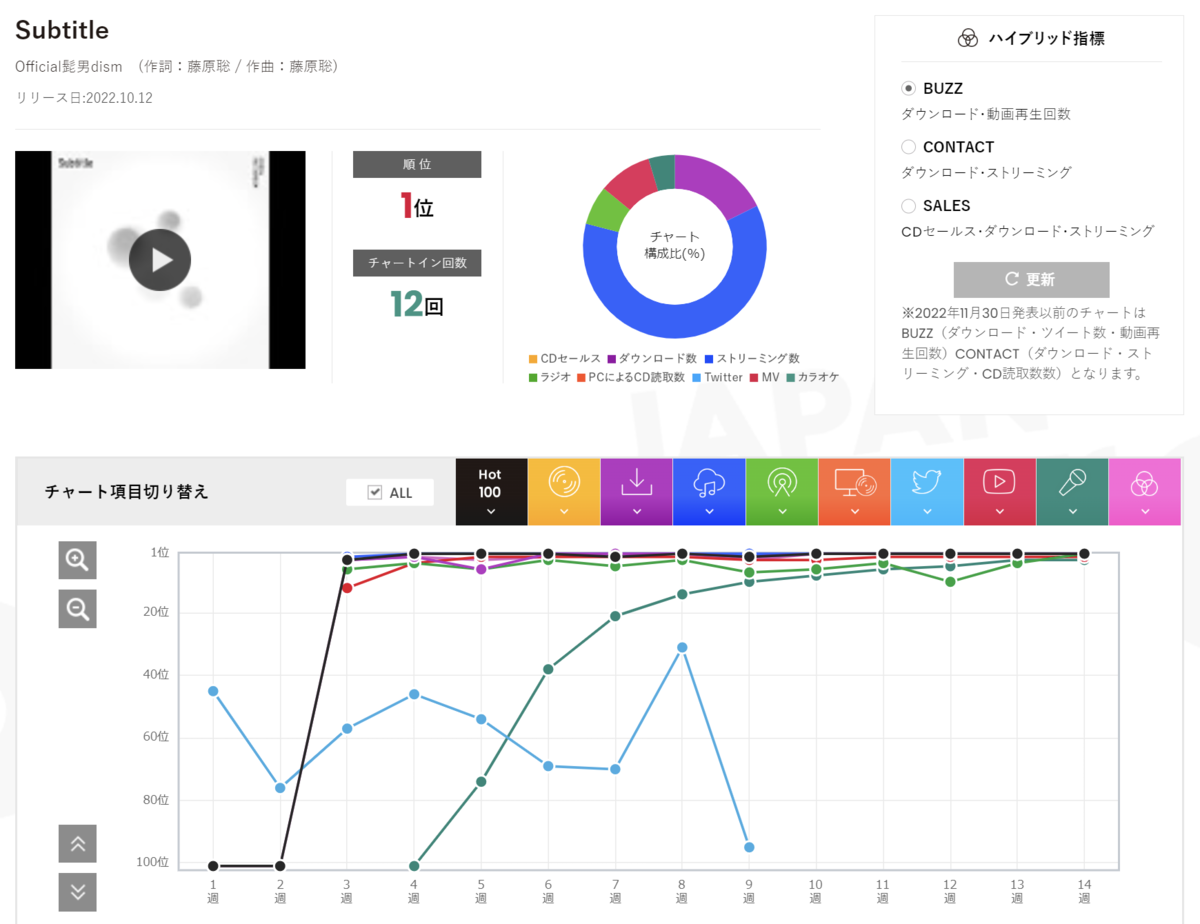The height and width of the screenshot is (924, 1200).
Task: Select the karaoke microphone icon tab
Action: pyautogui.click(x=1073, y=492)
